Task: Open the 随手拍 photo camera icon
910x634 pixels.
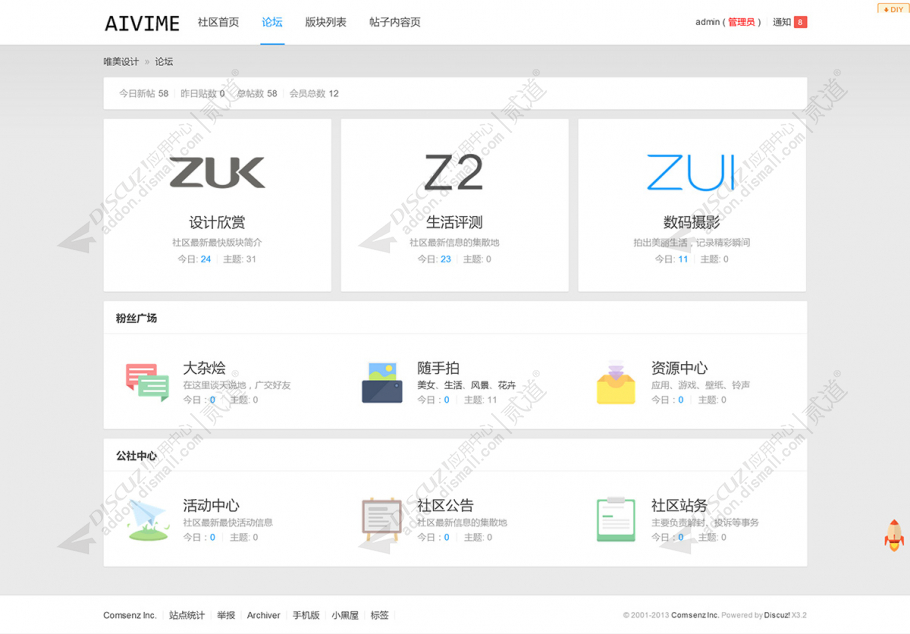Action: [382, 383]
